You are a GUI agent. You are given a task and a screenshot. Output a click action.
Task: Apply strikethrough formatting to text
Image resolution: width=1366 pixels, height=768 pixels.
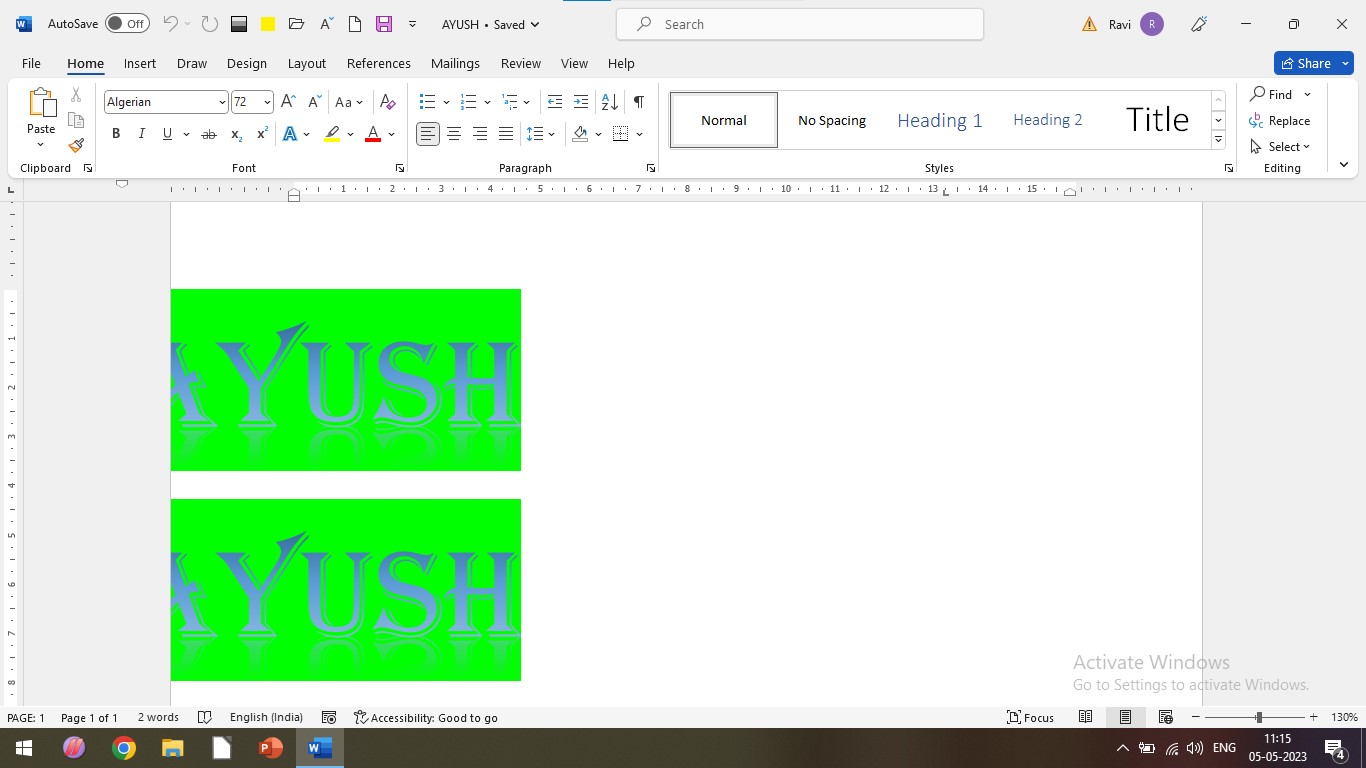pyautogui.click(x=208, y=134)
